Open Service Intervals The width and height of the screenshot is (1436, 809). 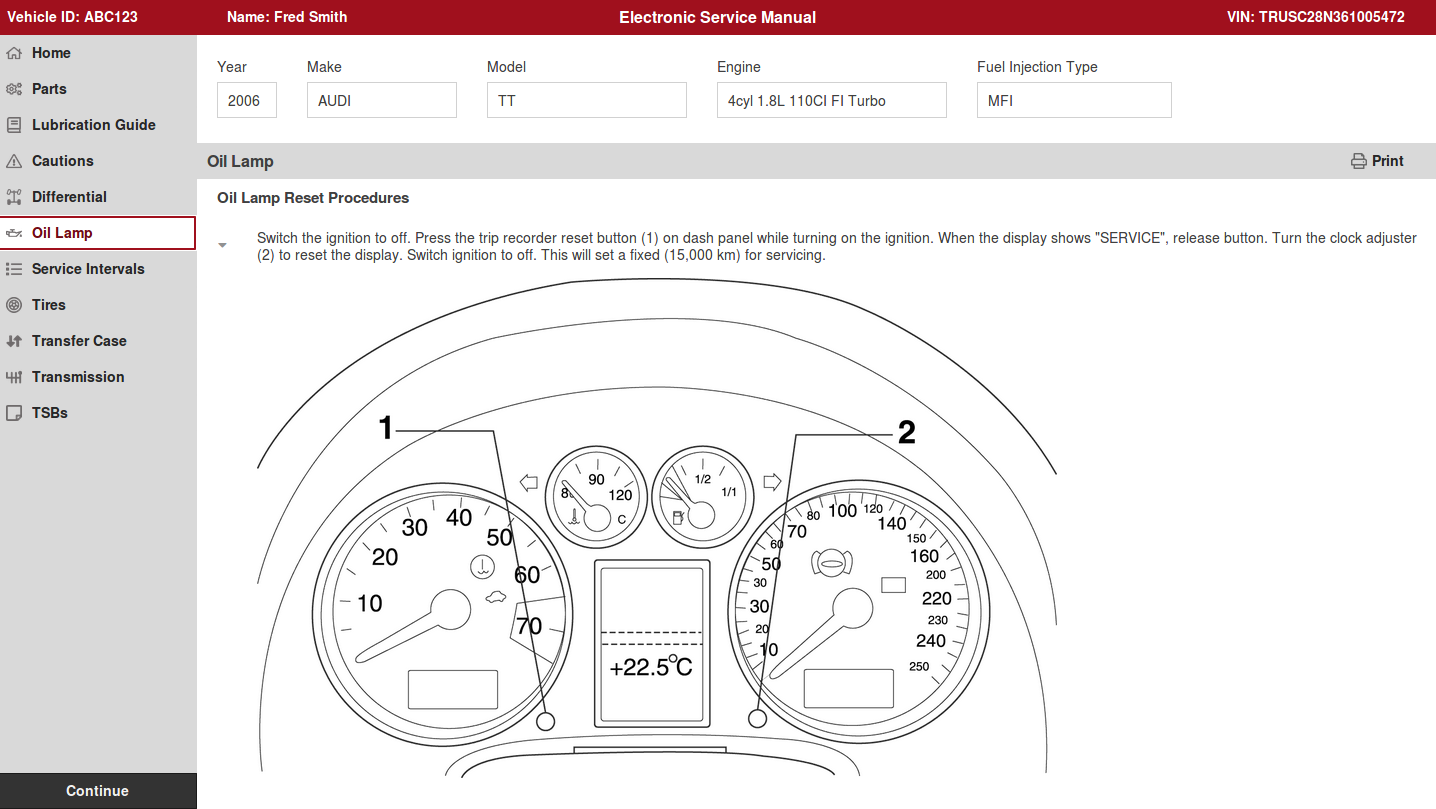98,269
